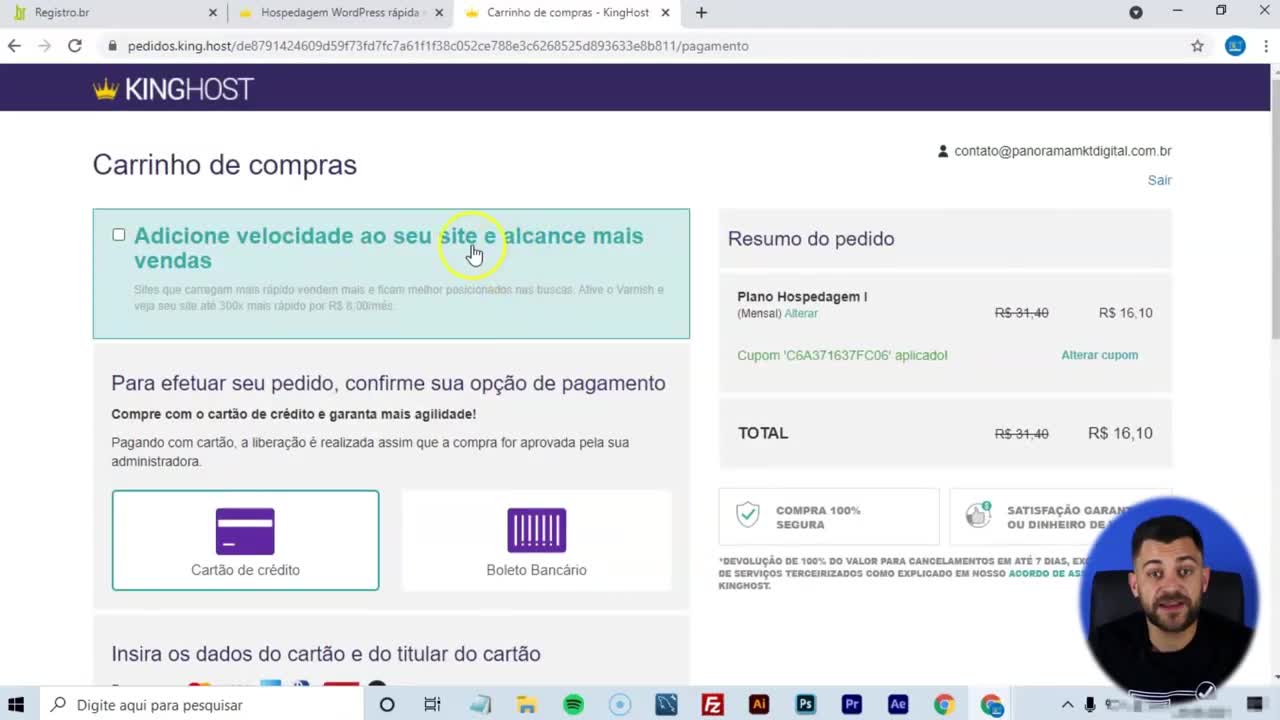1280x720 pixels.
Task: Open Task View on the taskbar
Action: click(432, 705)
